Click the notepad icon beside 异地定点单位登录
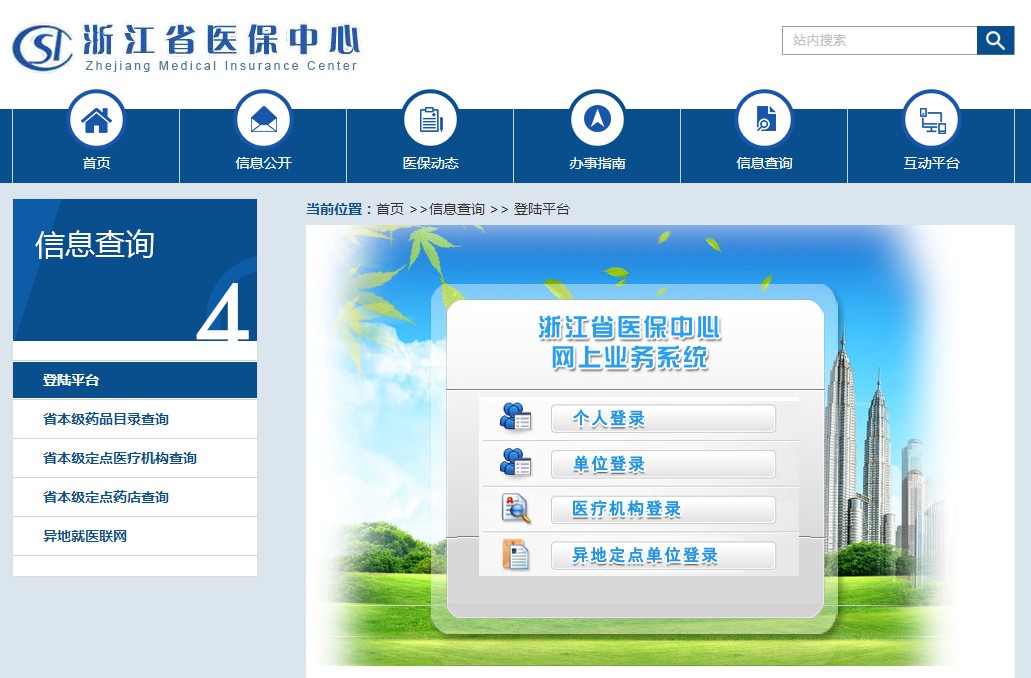The width and height of the screenshot is (1031, 678). tap(515, 555)
